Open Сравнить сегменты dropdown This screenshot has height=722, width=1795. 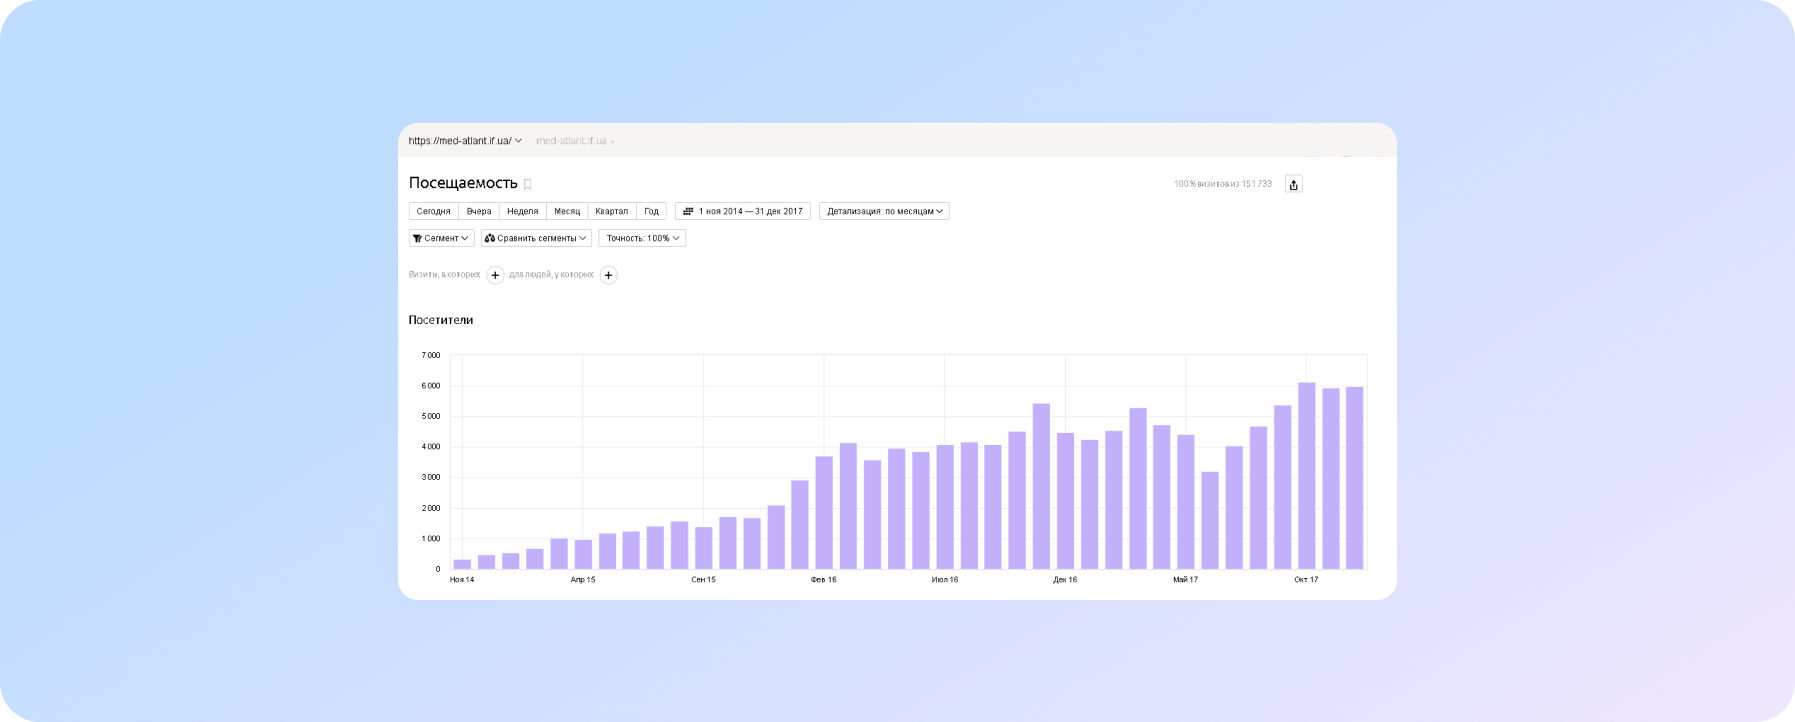(536, 238)
